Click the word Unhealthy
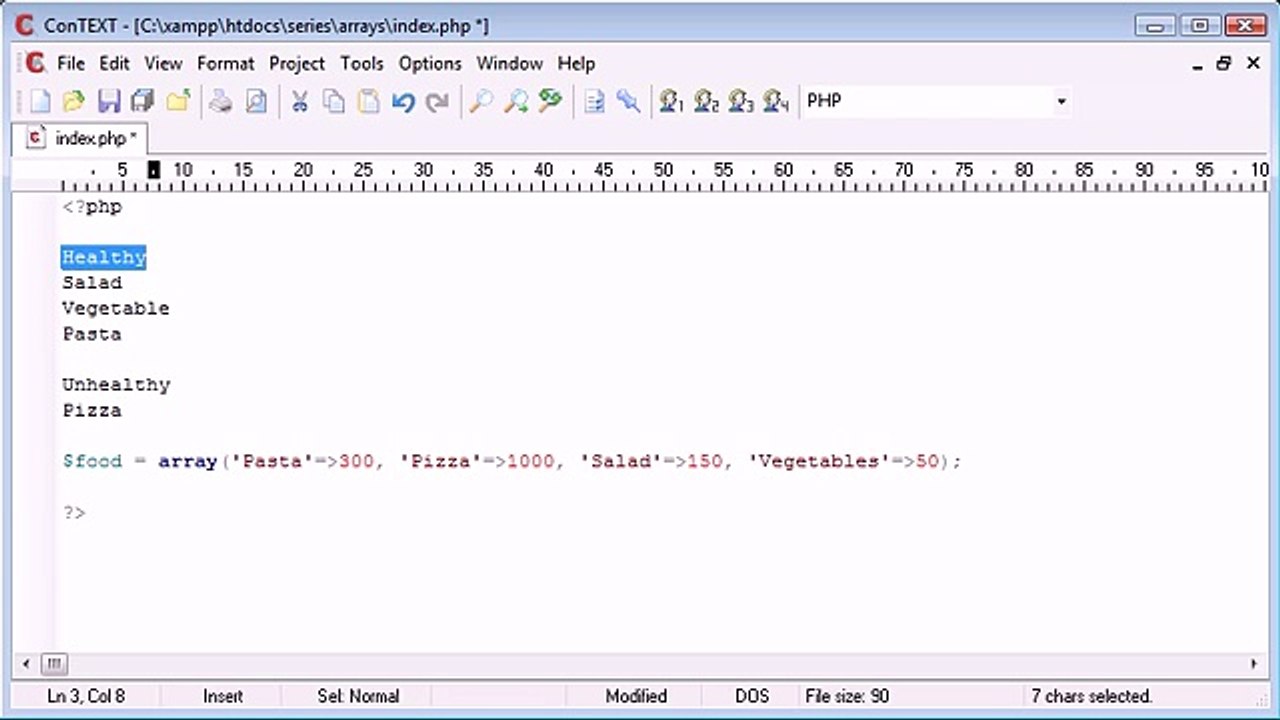 116,385
